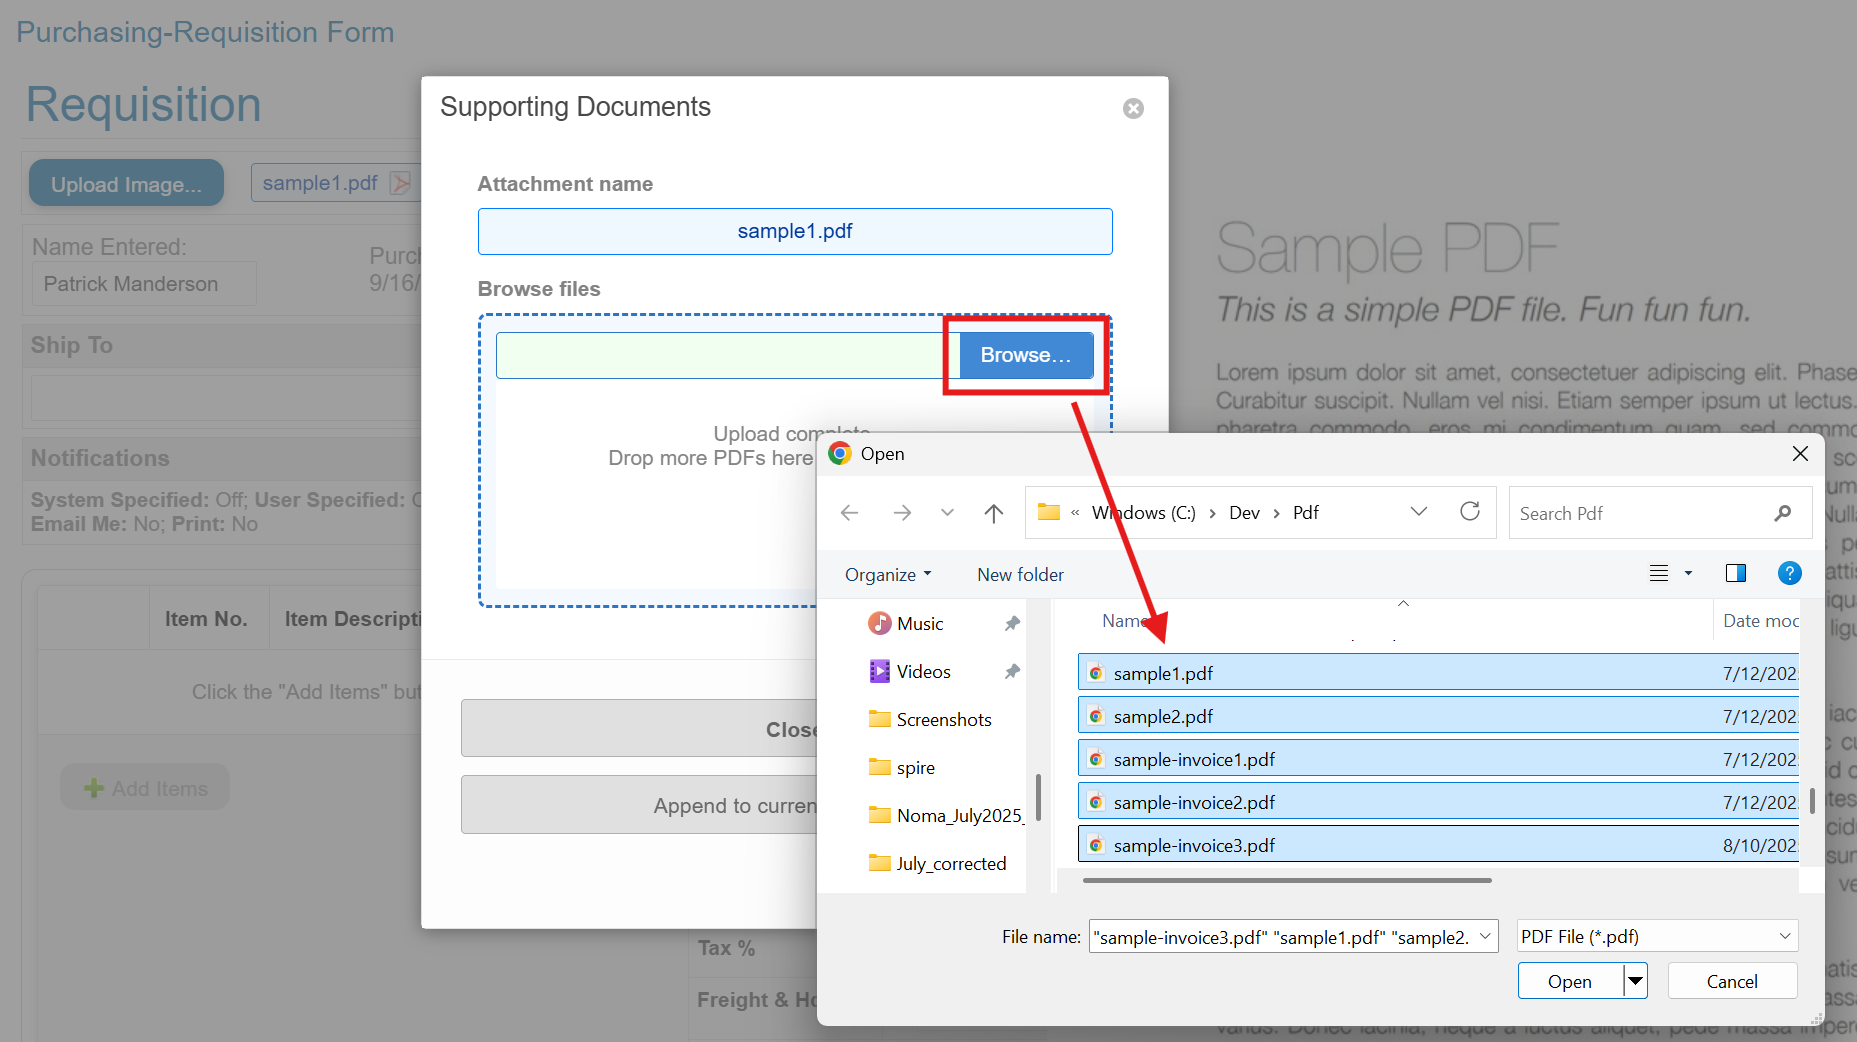Click the blue Browse... button
The image size is (1857, 1042).
tap(1025, 355)
